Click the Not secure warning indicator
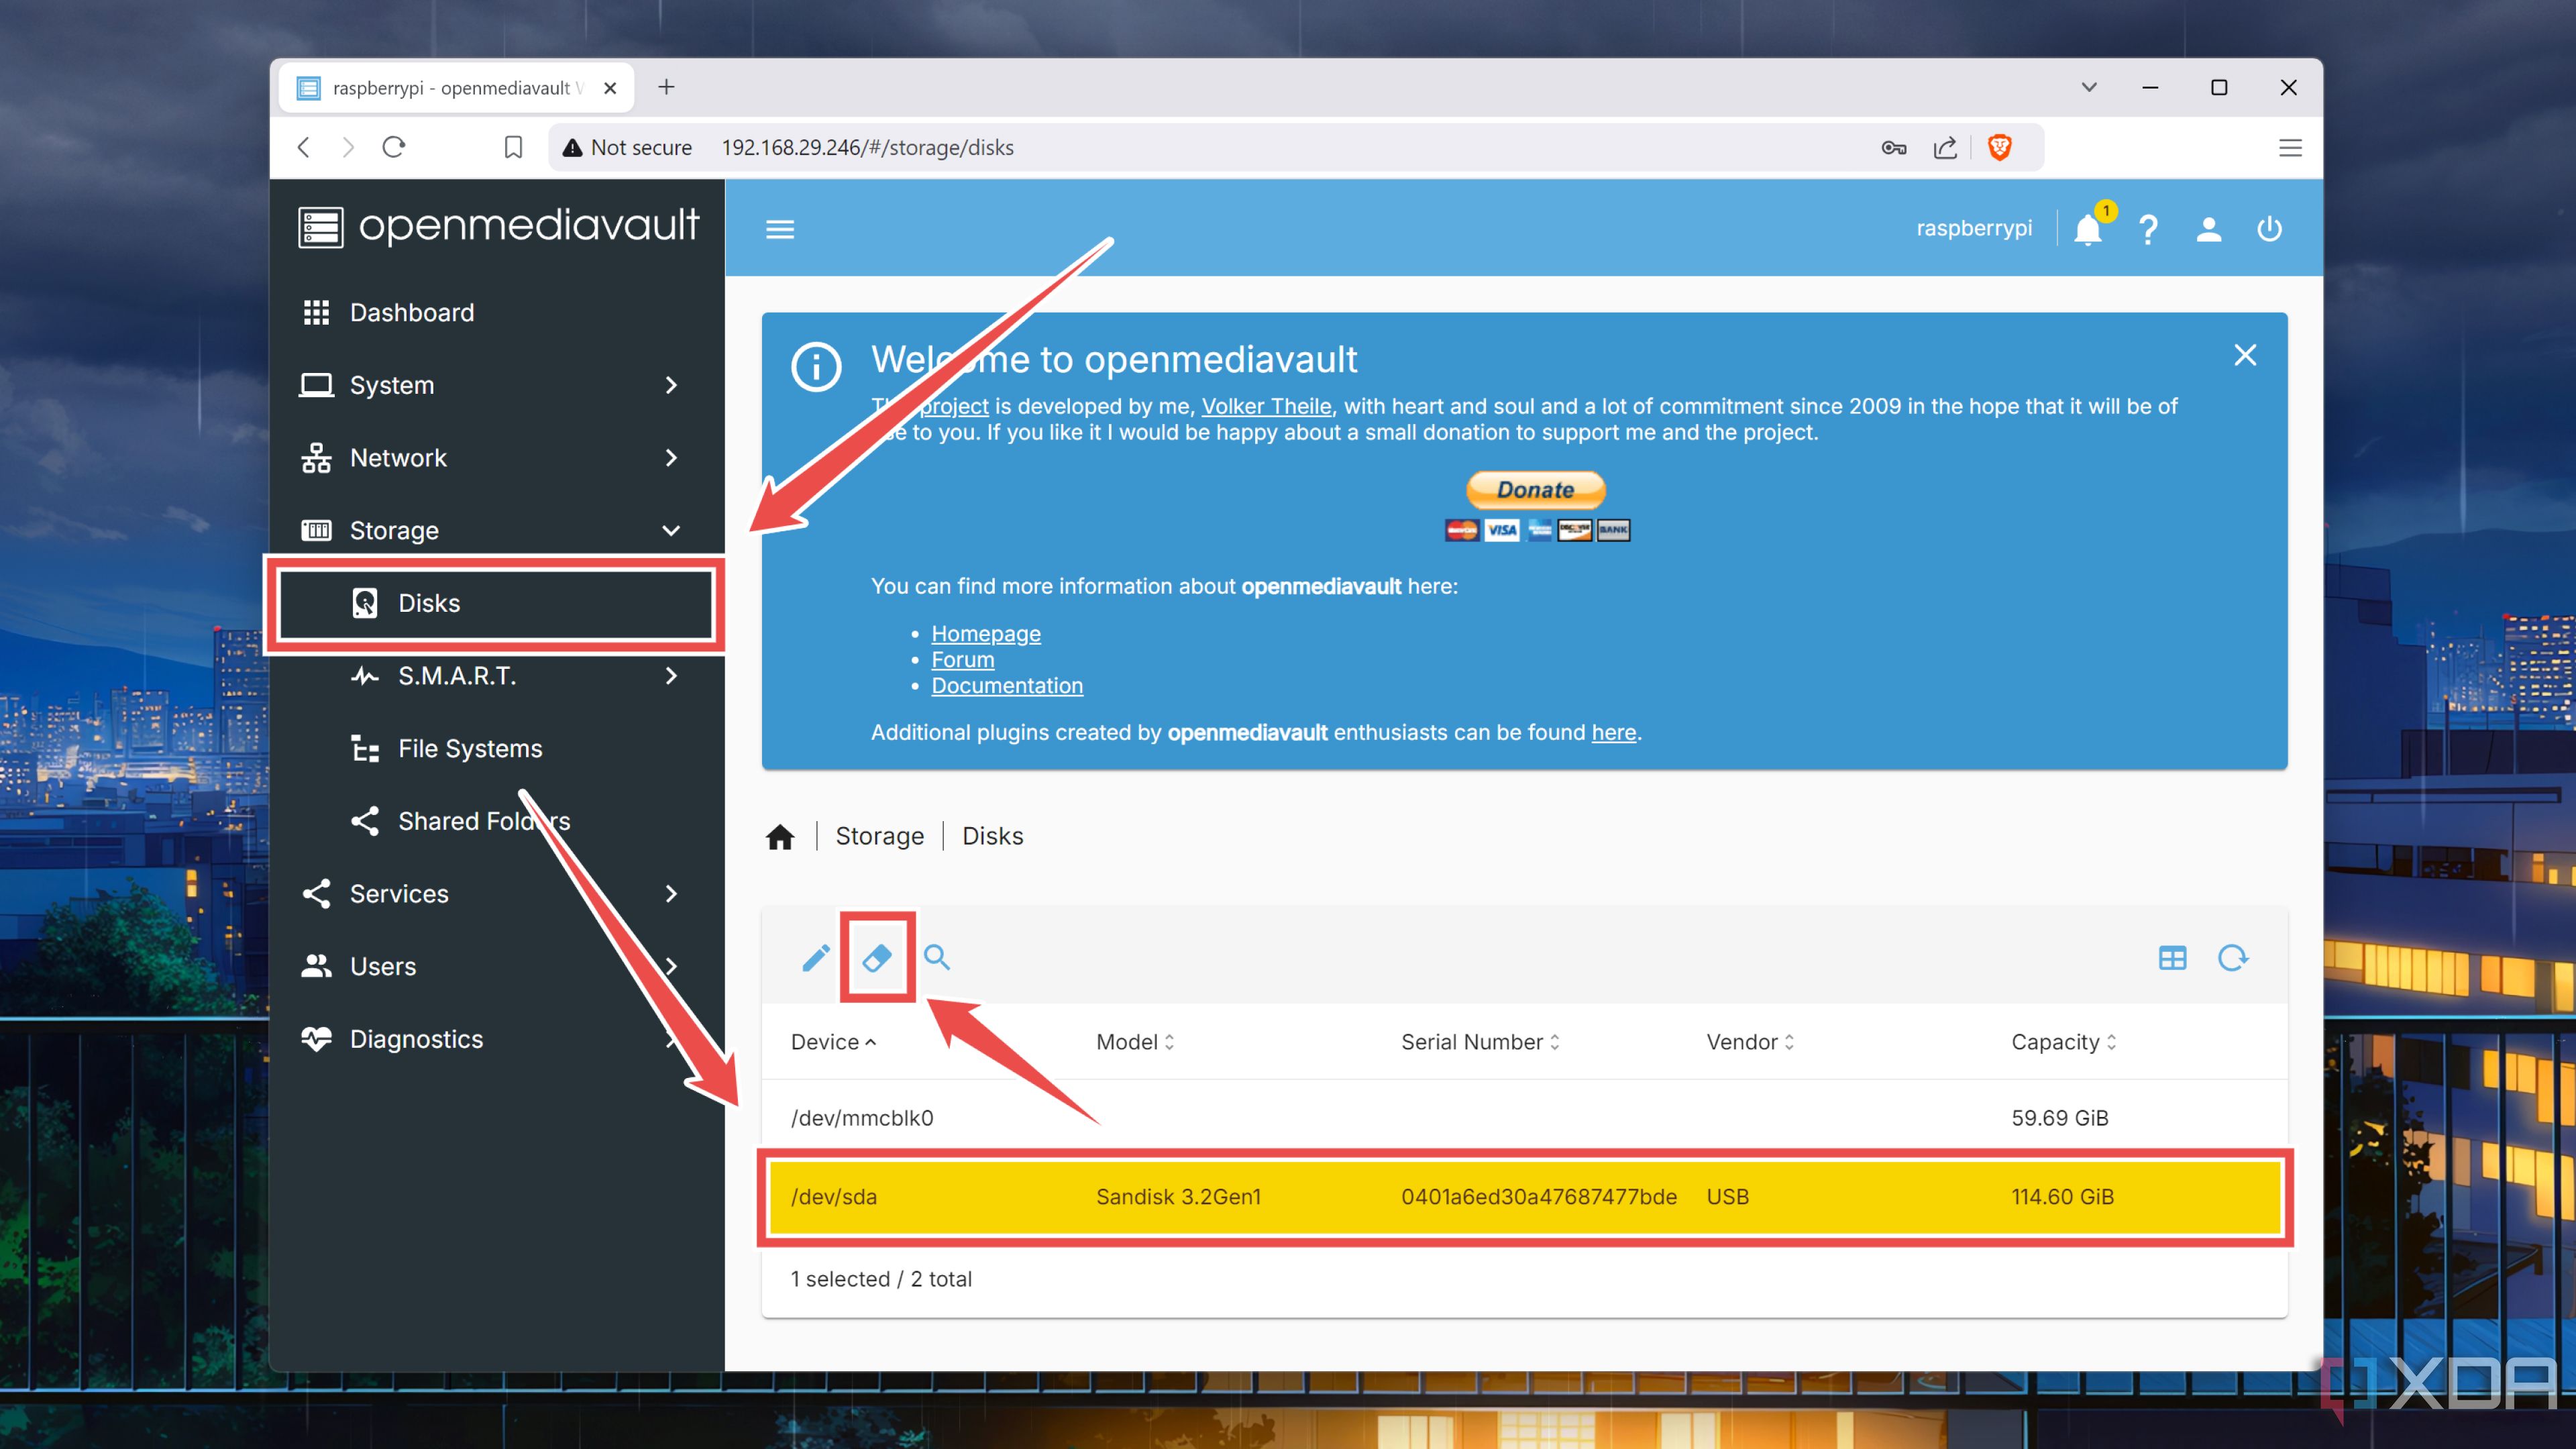 [627, 147]
